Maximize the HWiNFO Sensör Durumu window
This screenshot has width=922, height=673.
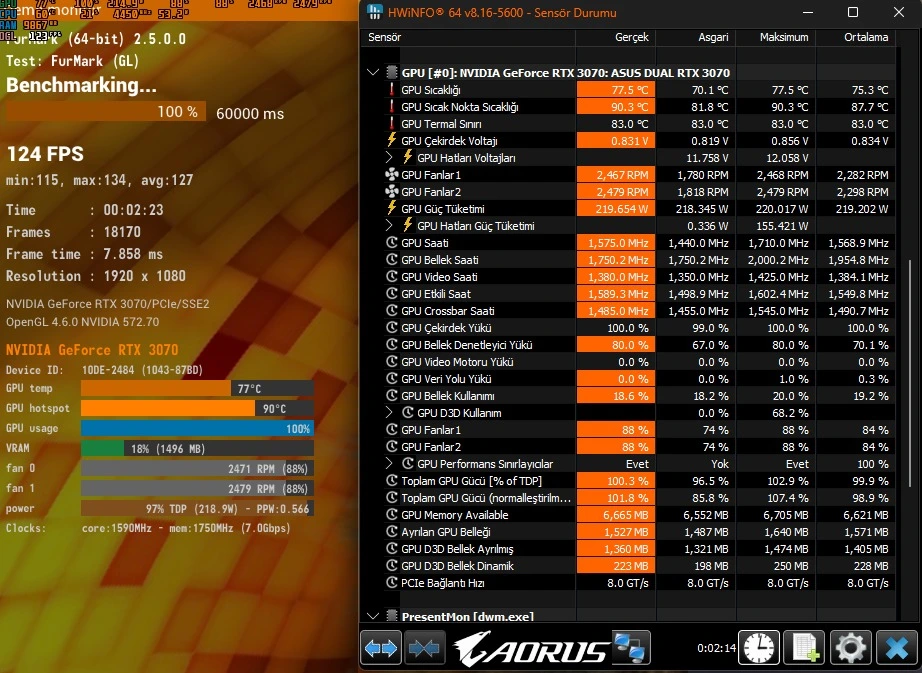(x=853, y=12)
